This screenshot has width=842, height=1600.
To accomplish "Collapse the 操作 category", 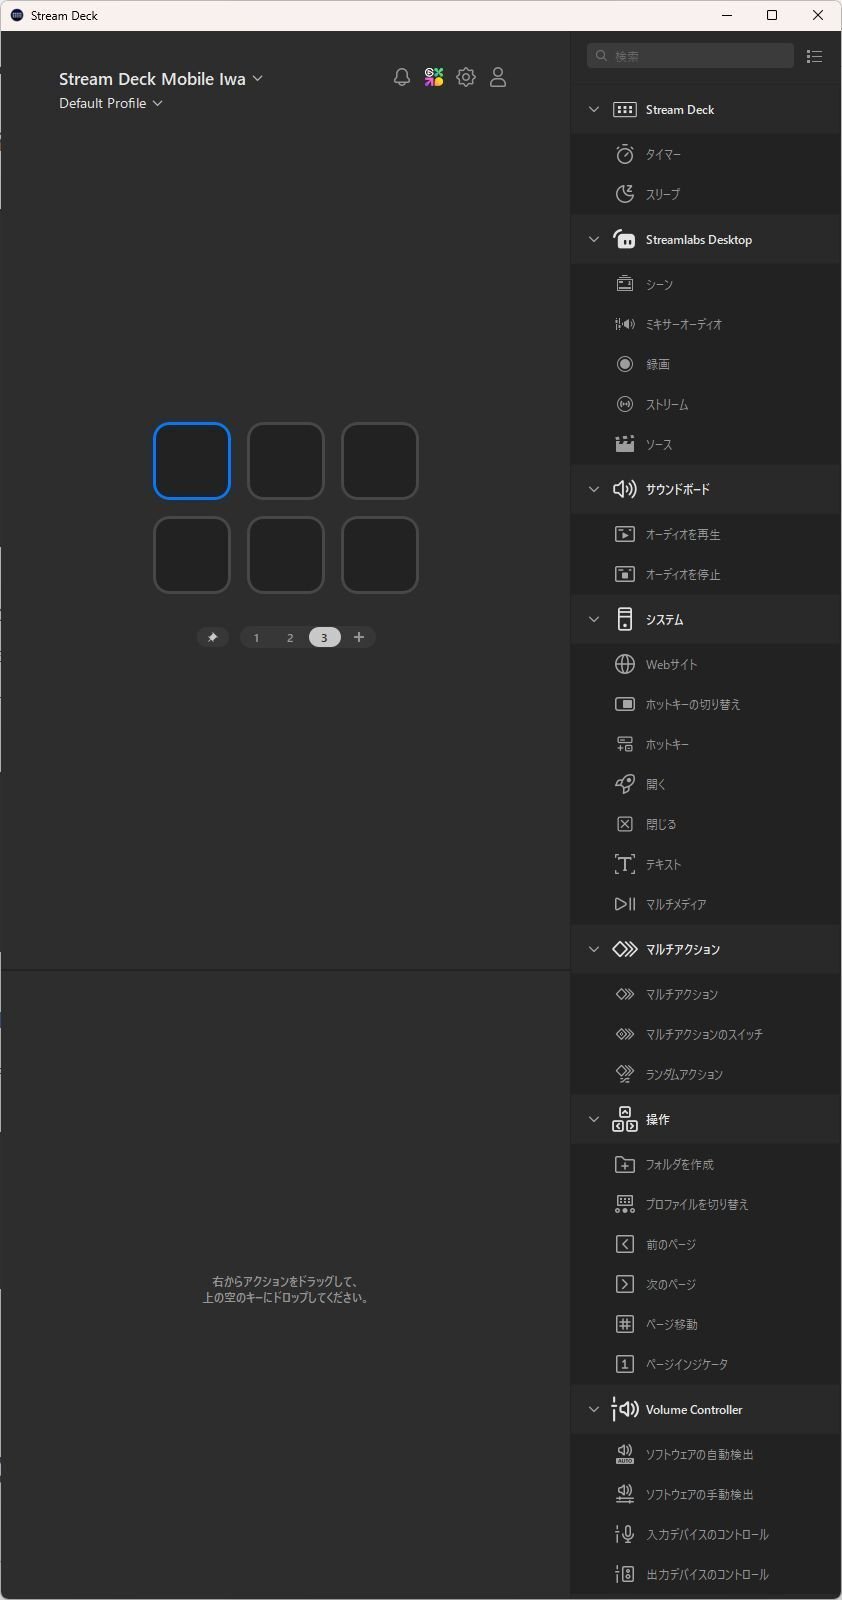I will click(594, 1119).
